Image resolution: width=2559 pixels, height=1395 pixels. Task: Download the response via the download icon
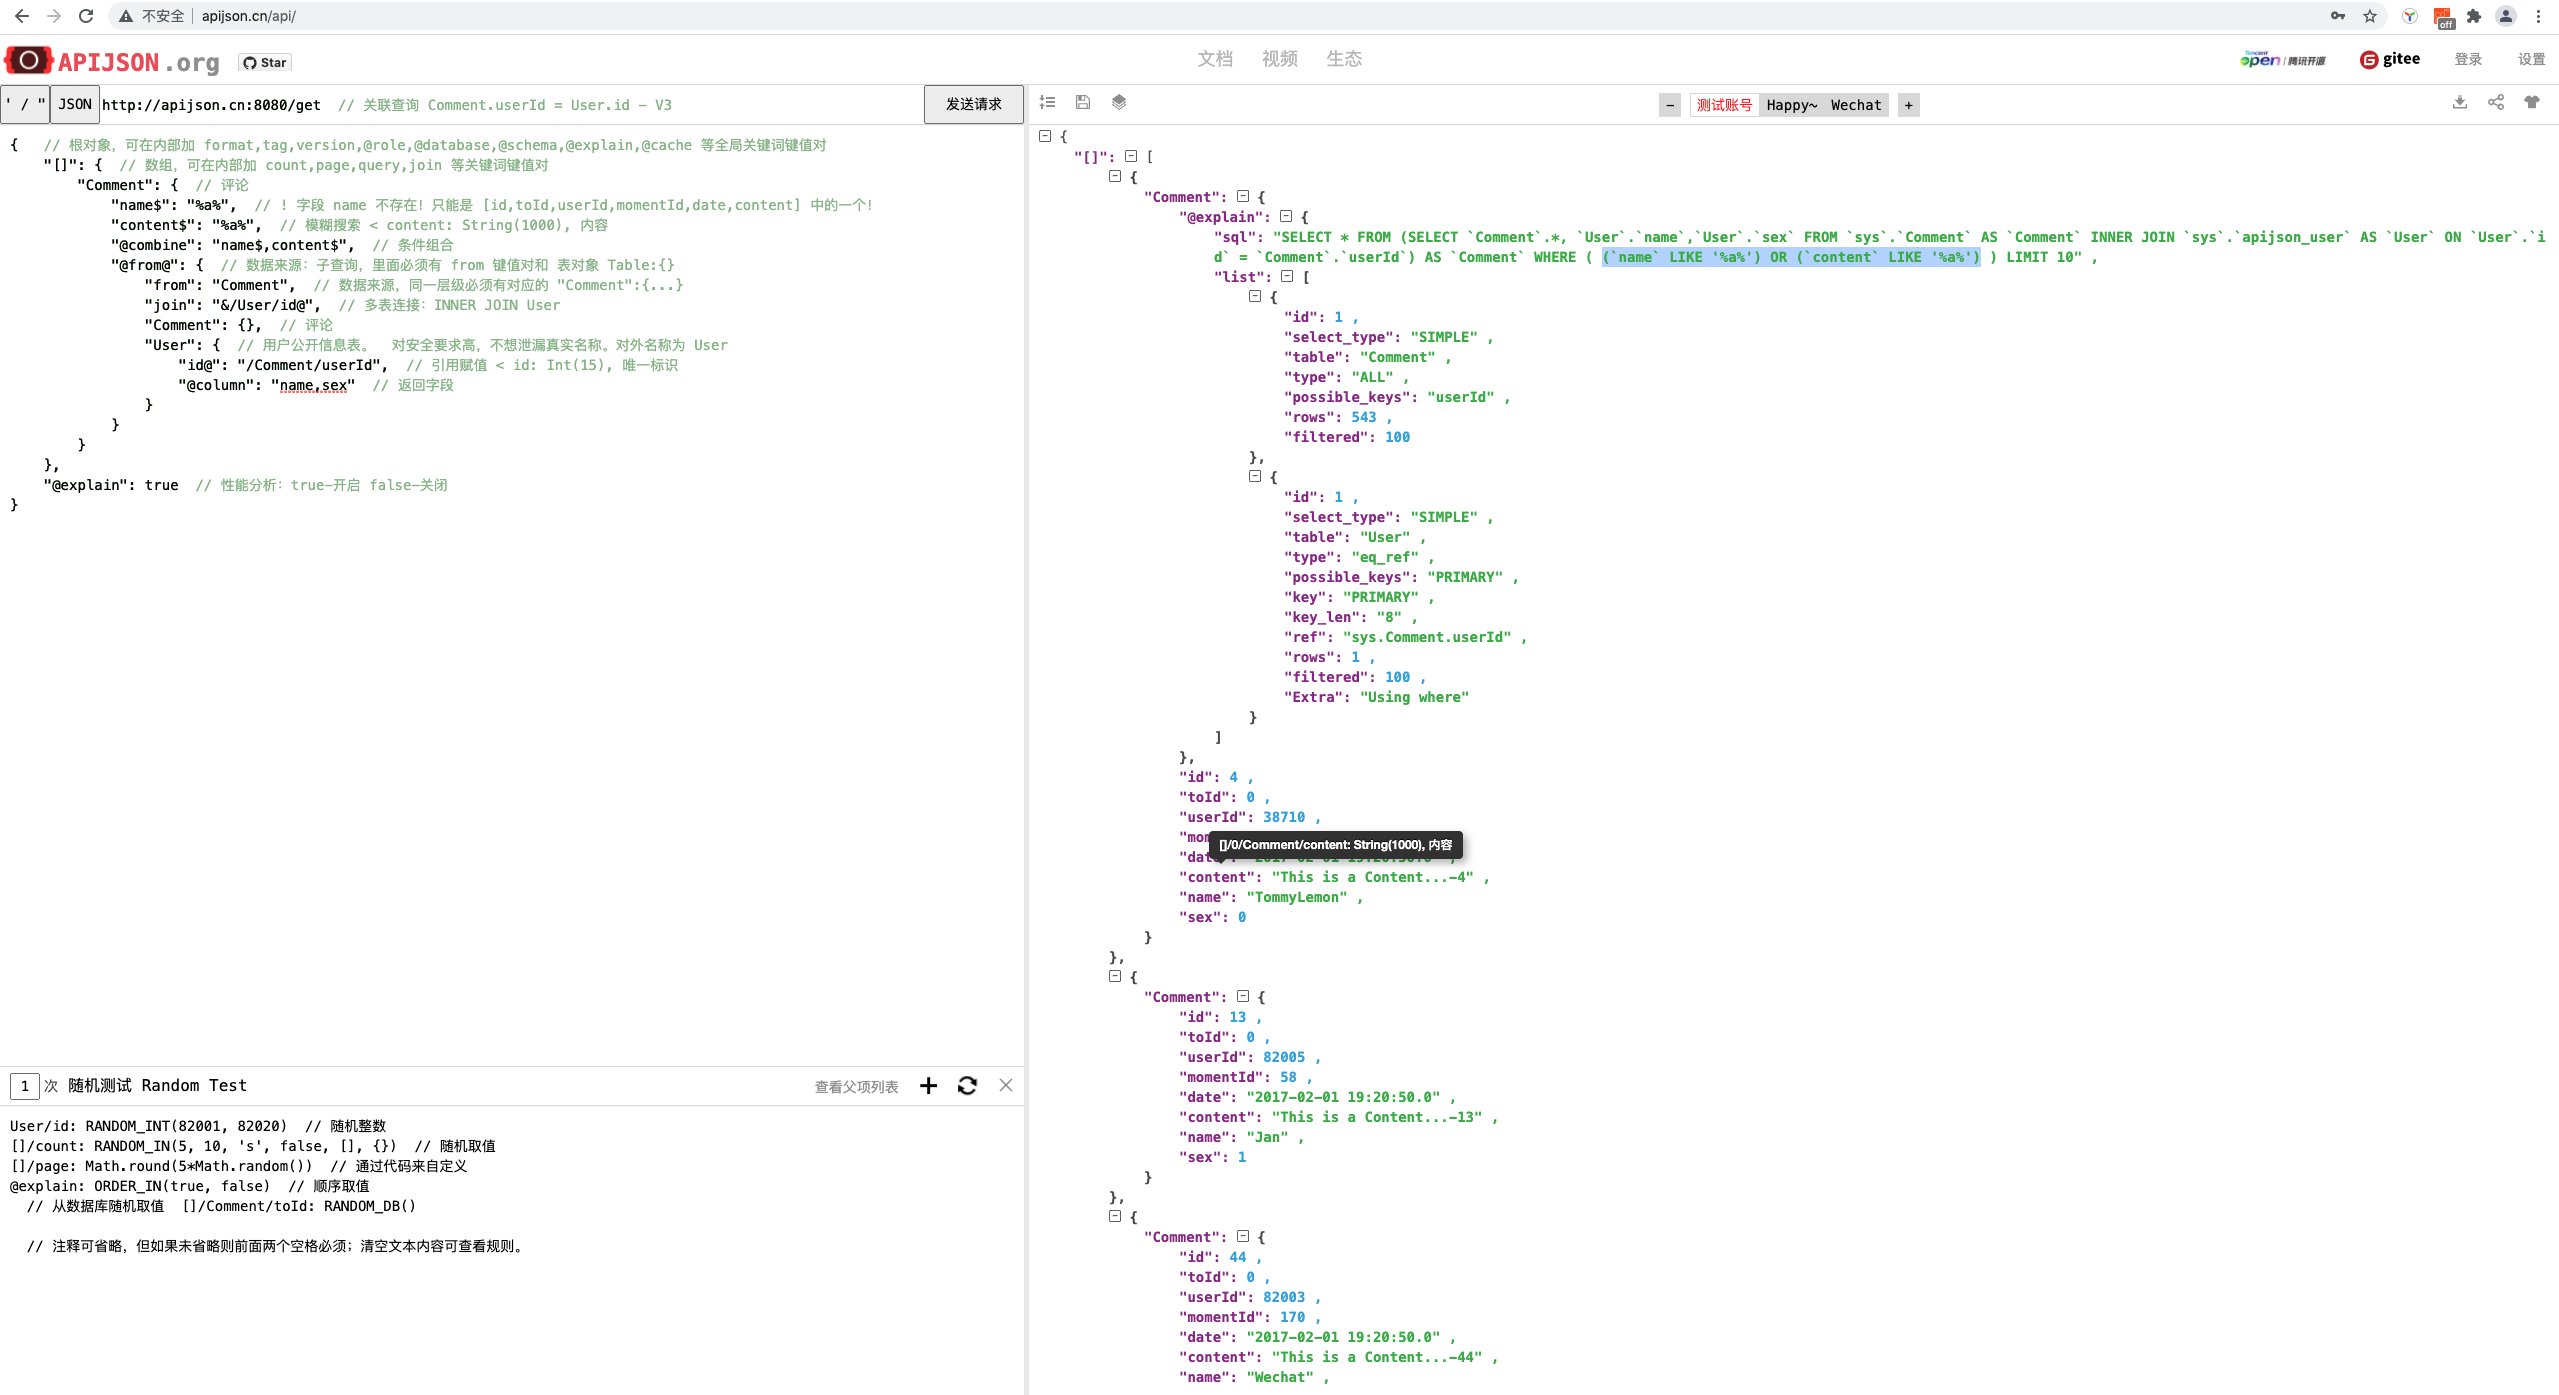click(x=2459, y=102)
